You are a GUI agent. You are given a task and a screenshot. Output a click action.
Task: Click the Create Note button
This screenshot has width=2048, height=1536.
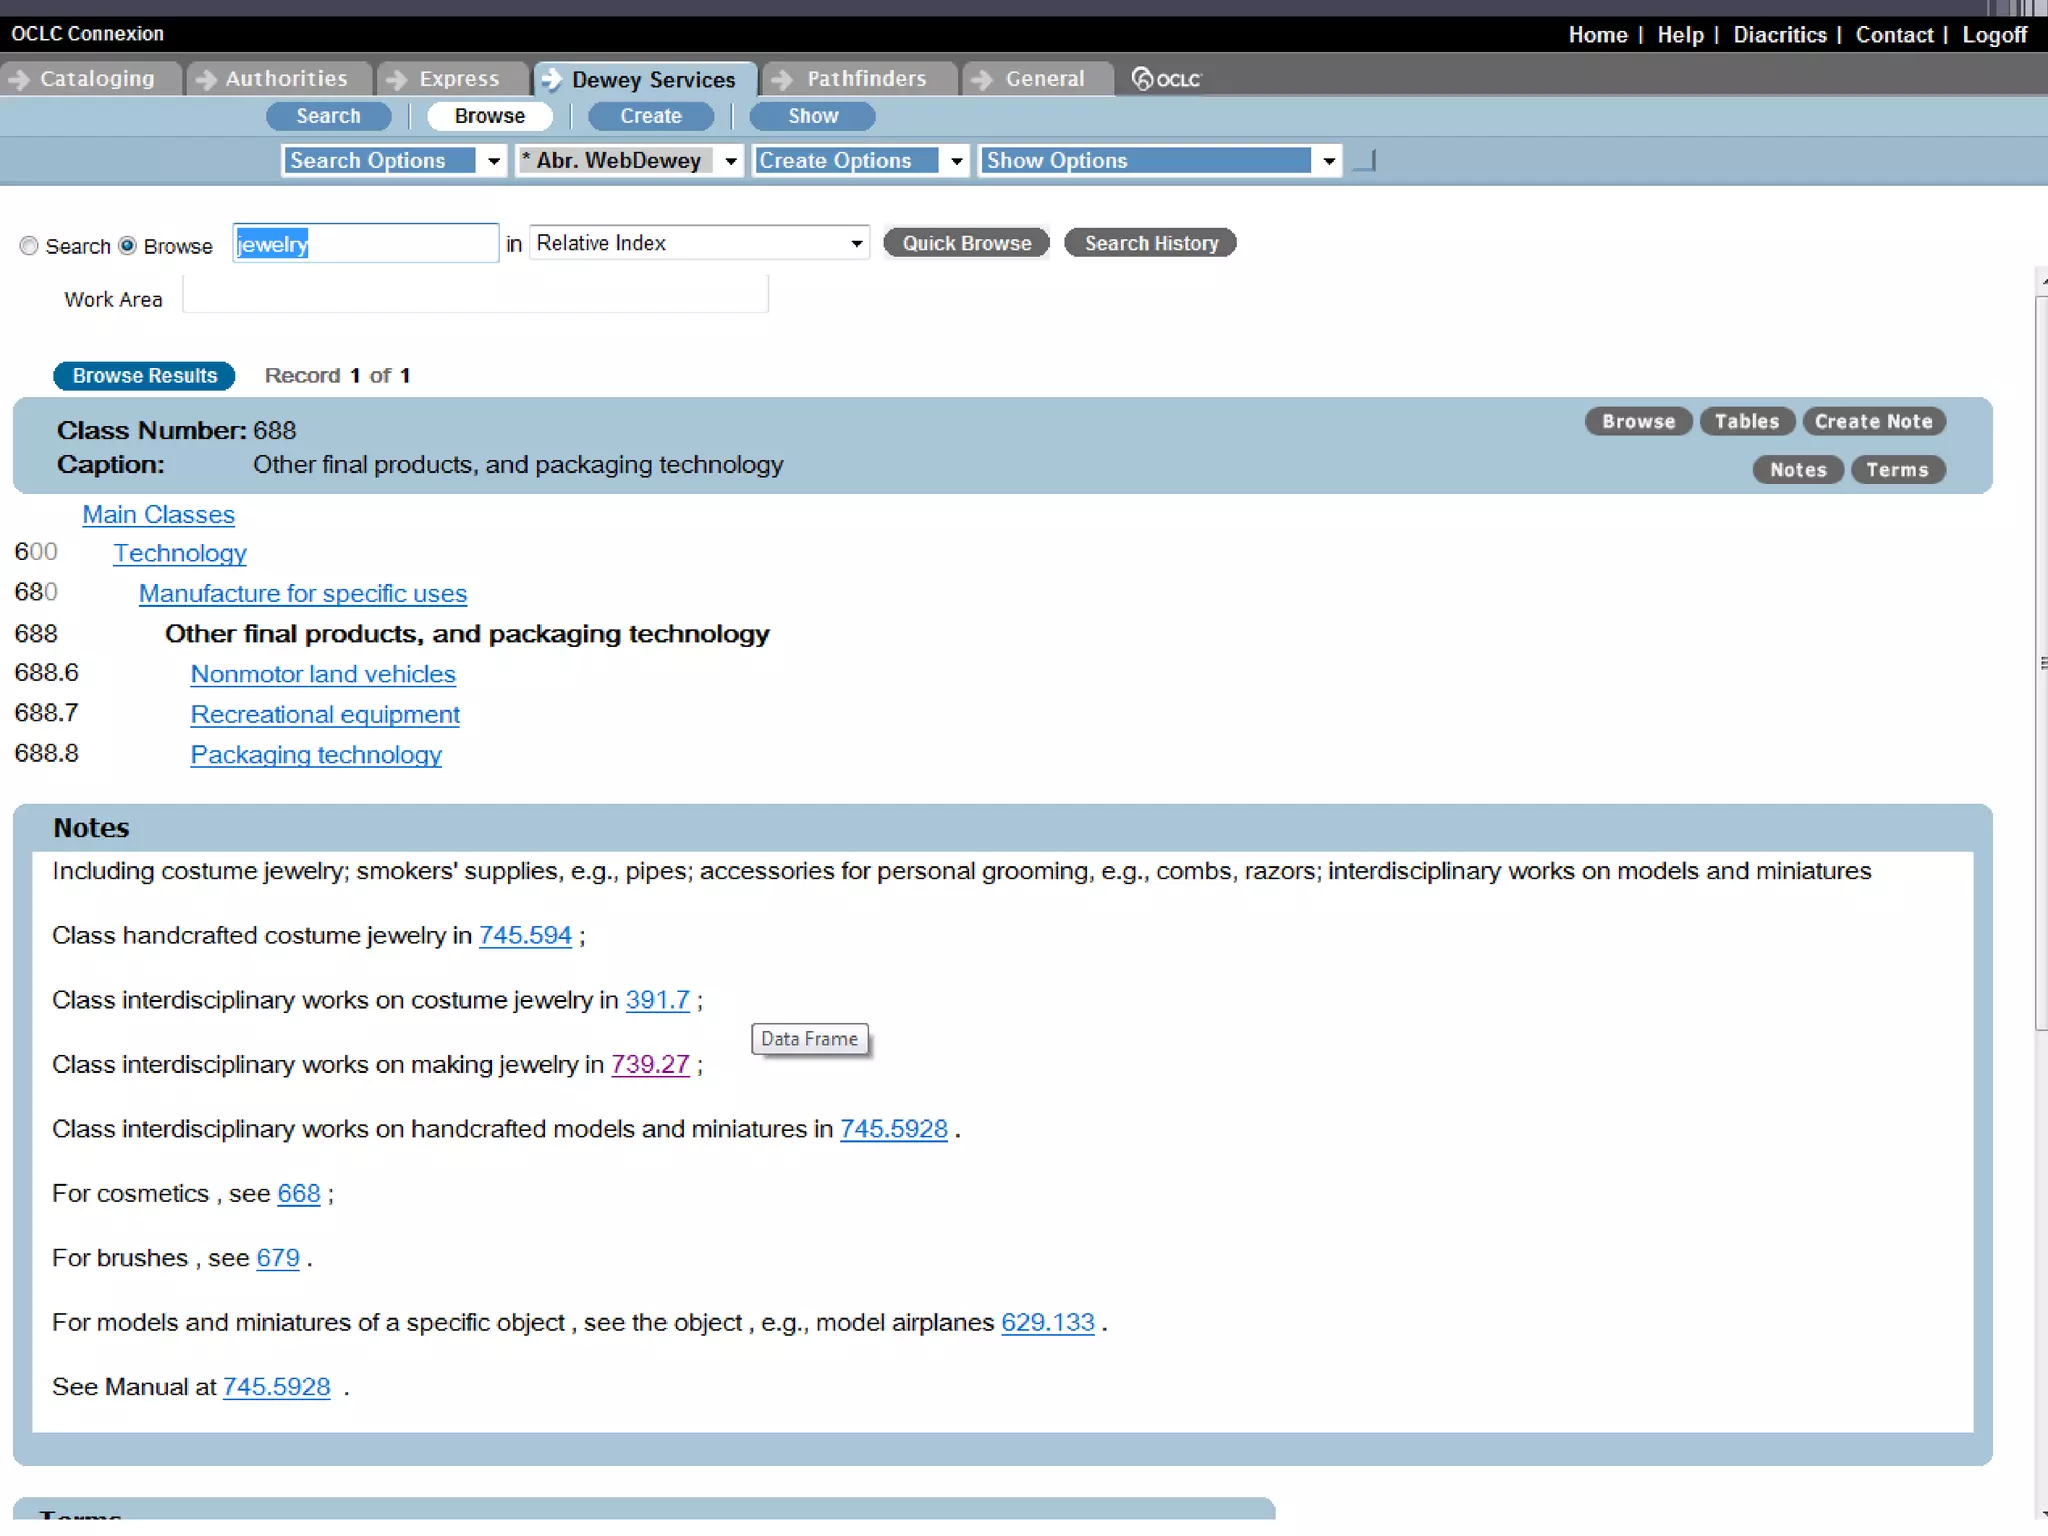coord(1873,422)
